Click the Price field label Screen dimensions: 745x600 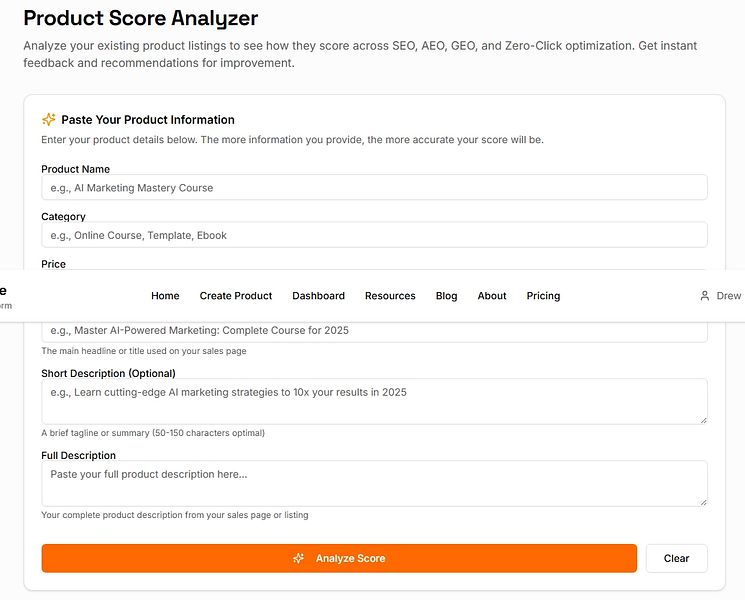53,264
